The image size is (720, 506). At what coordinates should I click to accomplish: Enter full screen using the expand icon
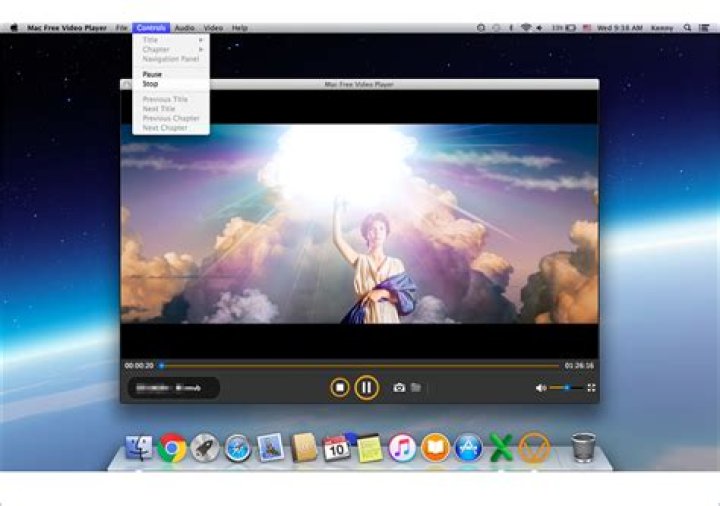pos(591,388)
